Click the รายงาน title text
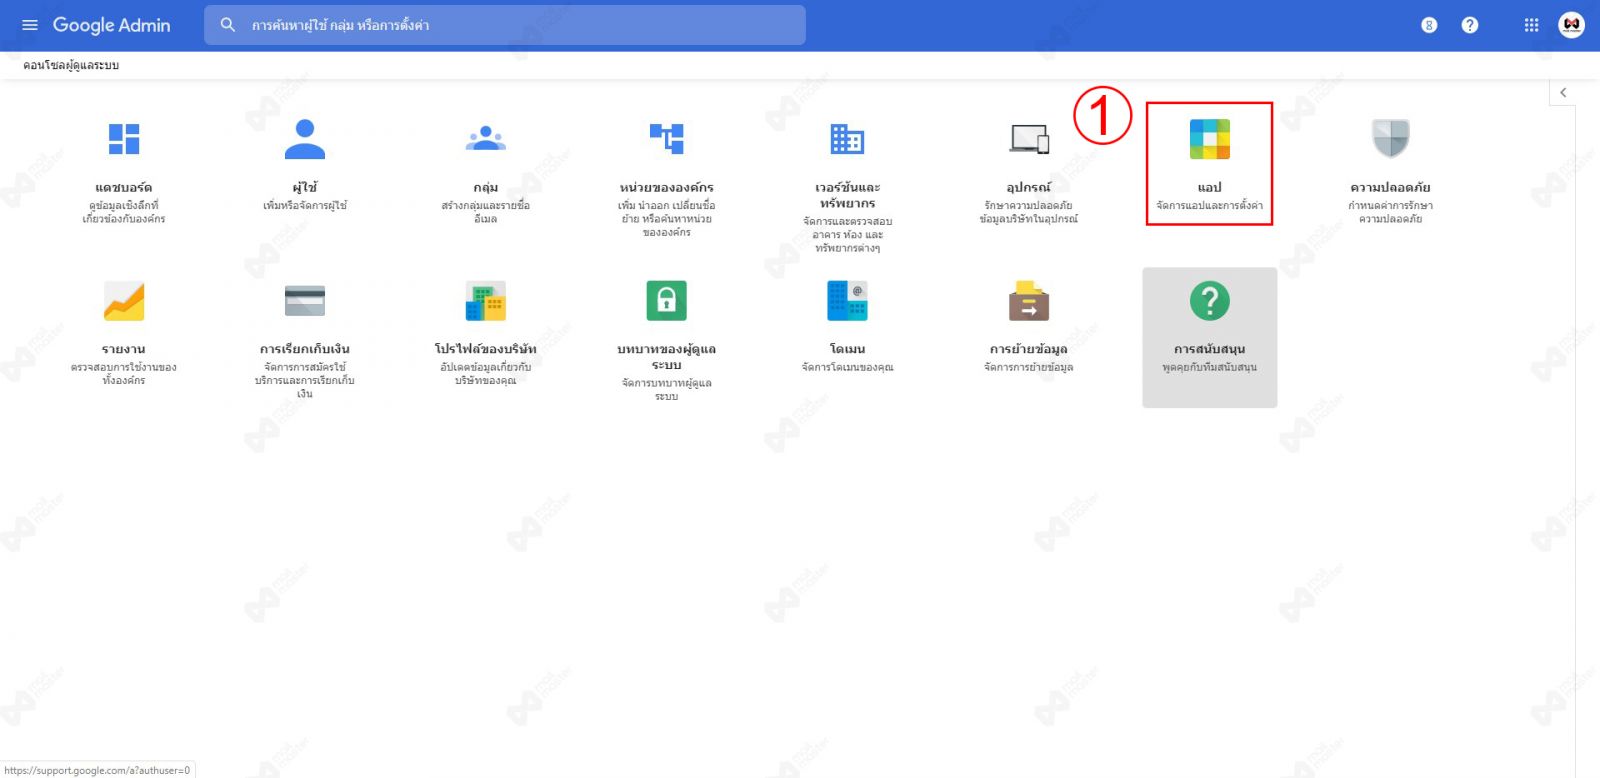This screenshot has width=1600, height=778. pos(124,350)
